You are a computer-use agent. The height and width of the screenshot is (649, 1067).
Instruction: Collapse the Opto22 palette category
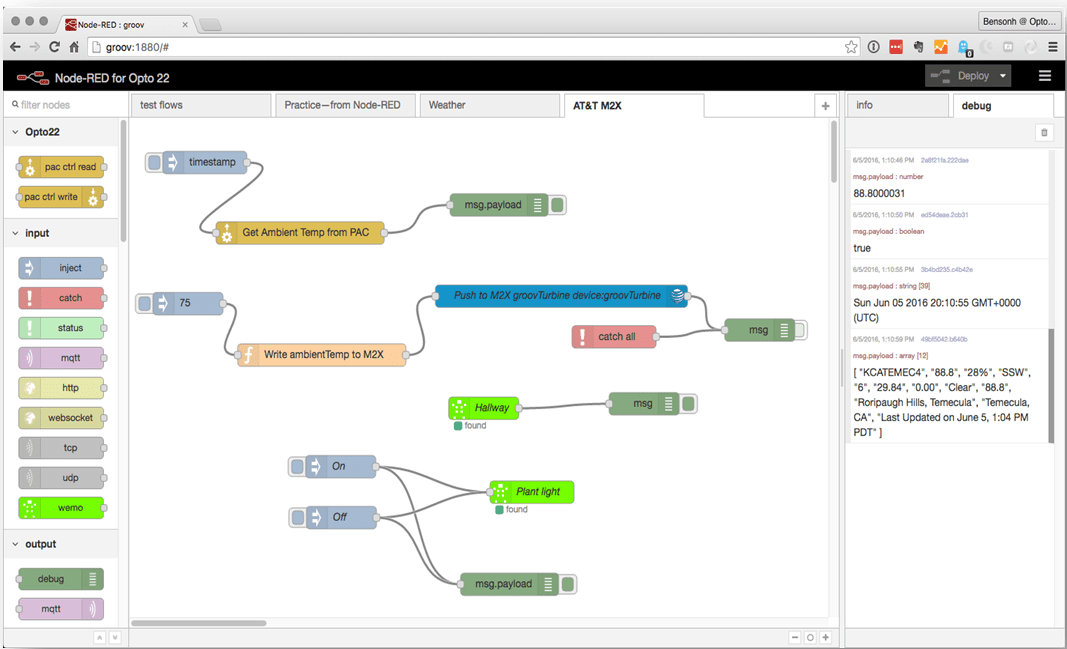(15, 132)
